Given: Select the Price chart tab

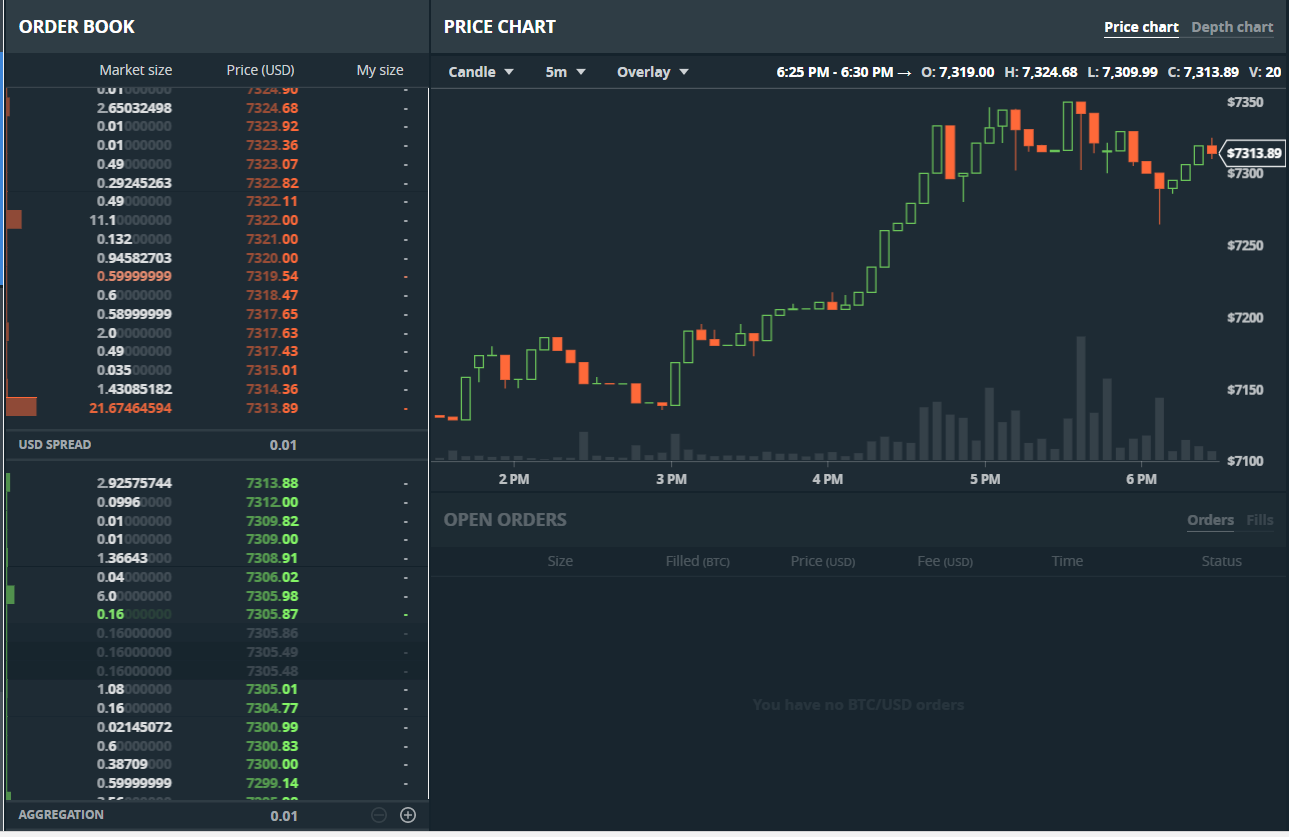Looking at the screenshot, I should point(1141,27).
